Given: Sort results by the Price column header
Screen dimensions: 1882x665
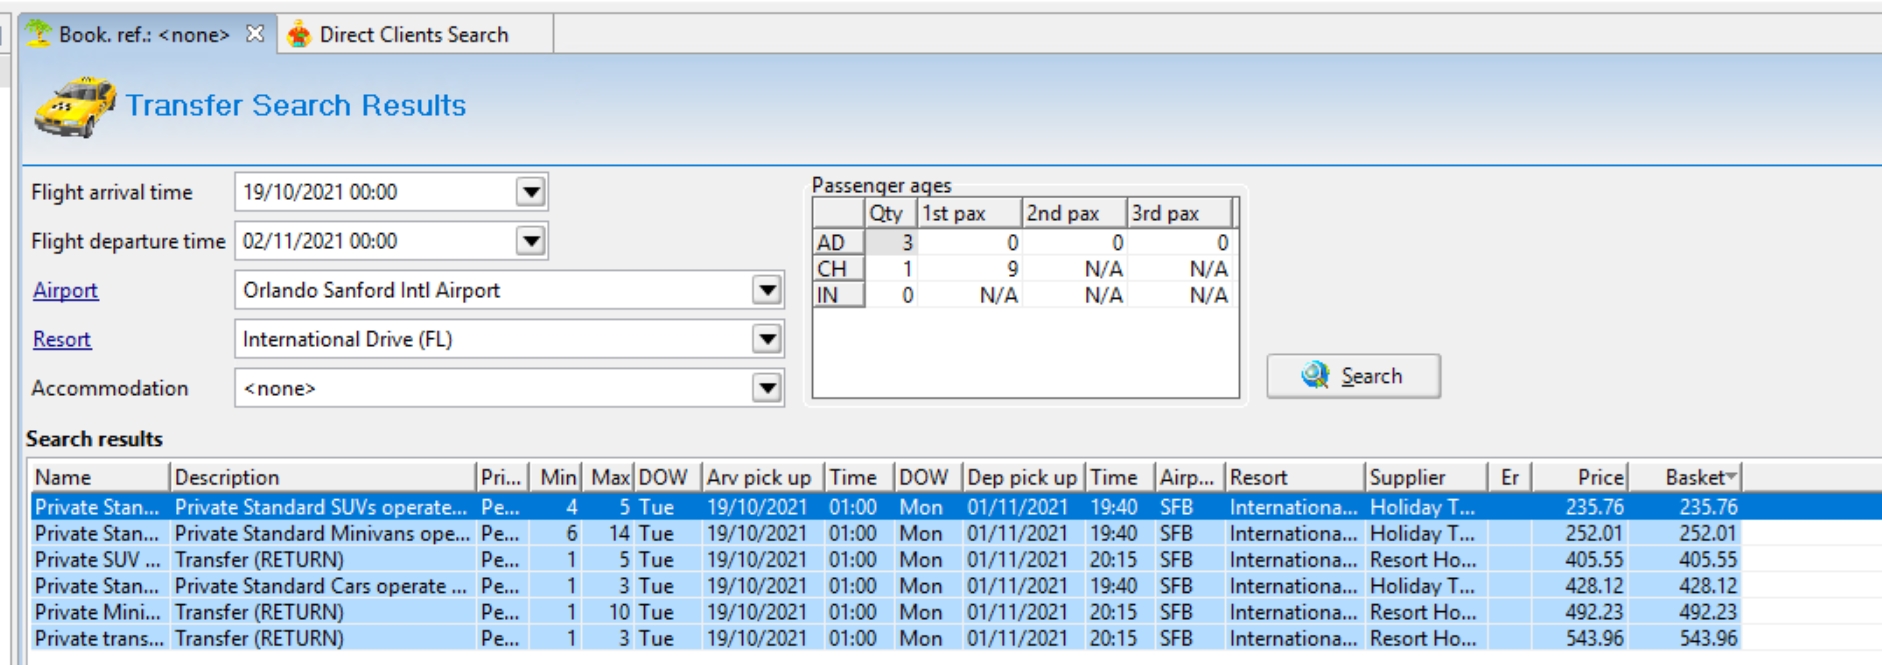Looking at the screenshot, I should 1580,477.
